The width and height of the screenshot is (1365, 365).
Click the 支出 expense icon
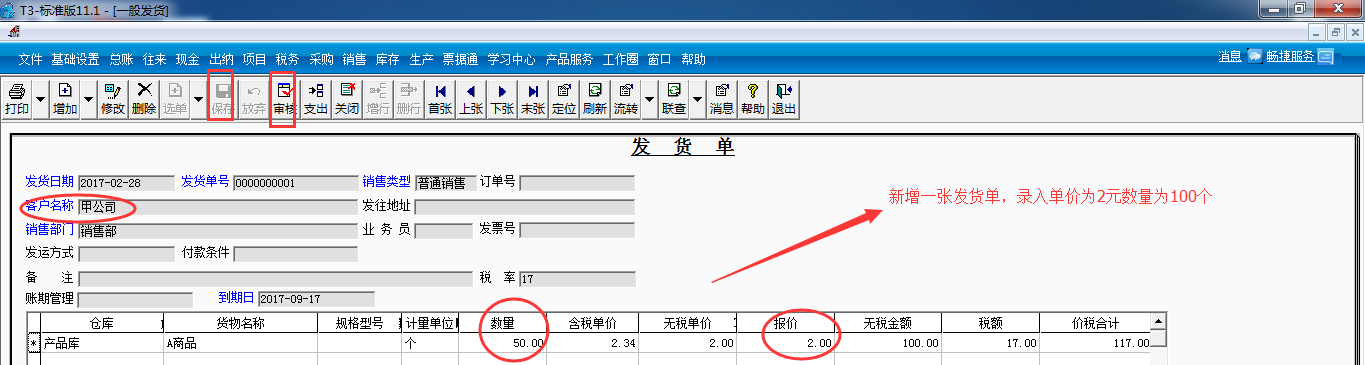click(315, 98)
